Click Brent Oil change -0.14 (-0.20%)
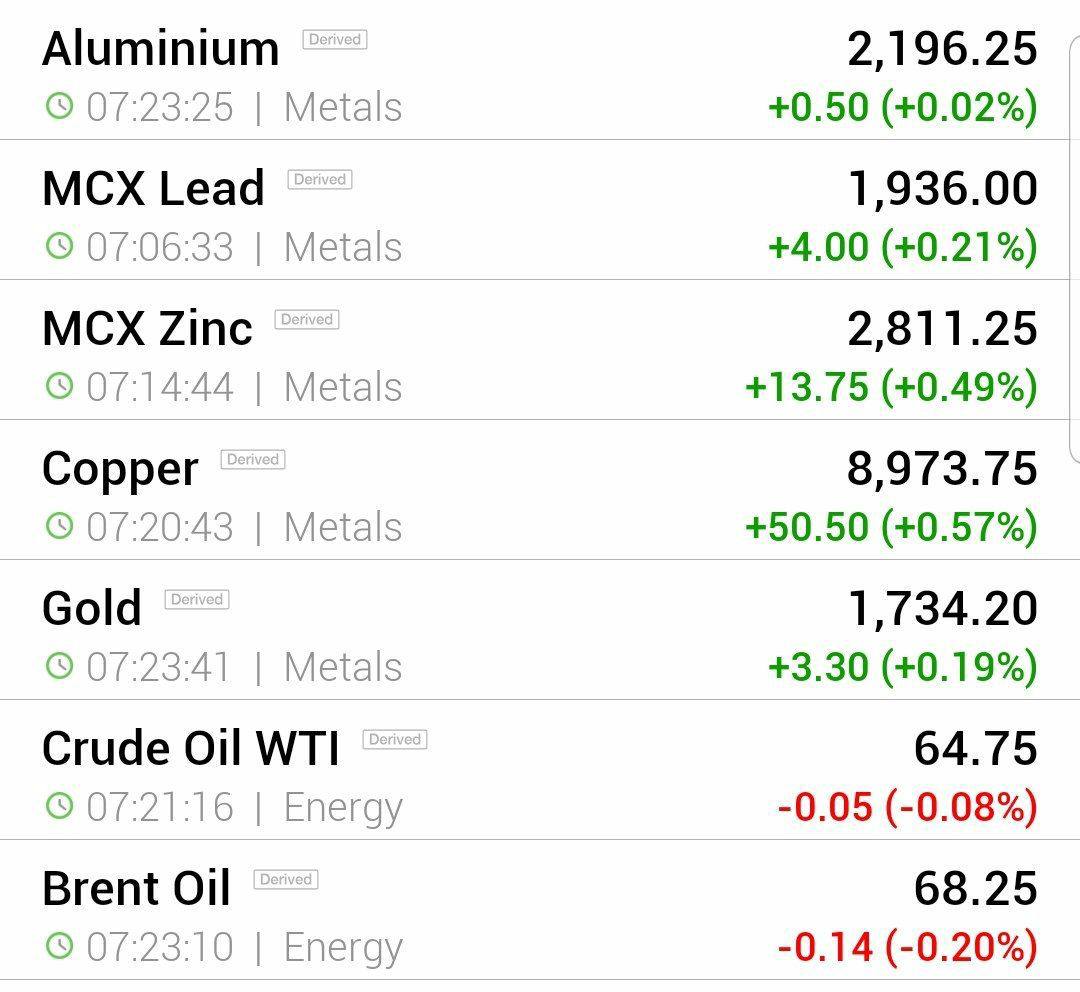 [907, 946]
